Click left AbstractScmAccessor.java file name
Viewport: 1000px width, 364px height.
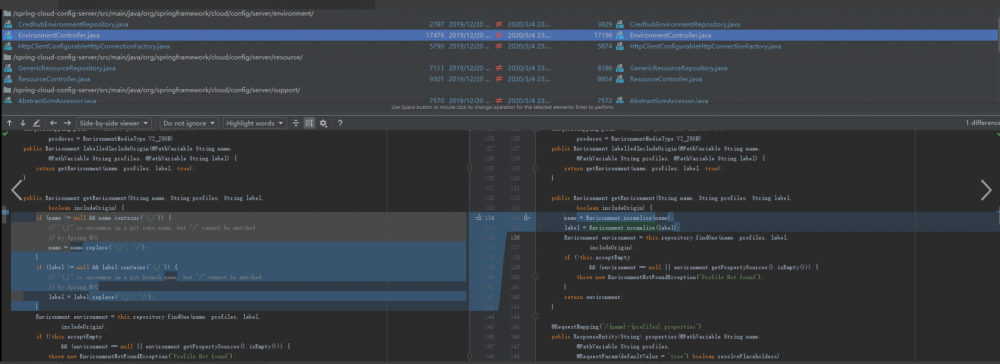57,101
